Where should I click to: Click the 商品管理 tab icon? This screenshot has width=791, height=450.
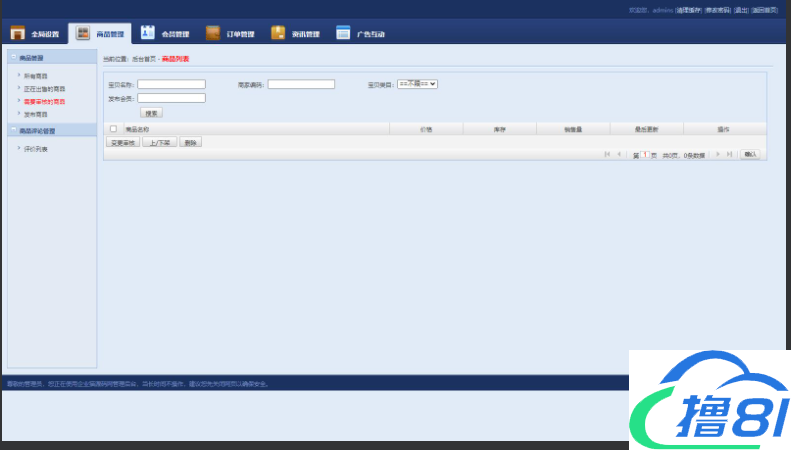[83, 33]
